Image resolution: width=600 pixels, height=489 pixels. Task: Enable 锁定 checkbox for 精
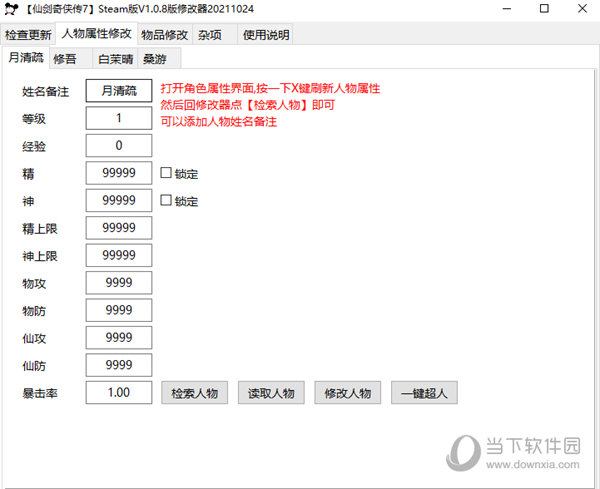[x=166, y=173]
